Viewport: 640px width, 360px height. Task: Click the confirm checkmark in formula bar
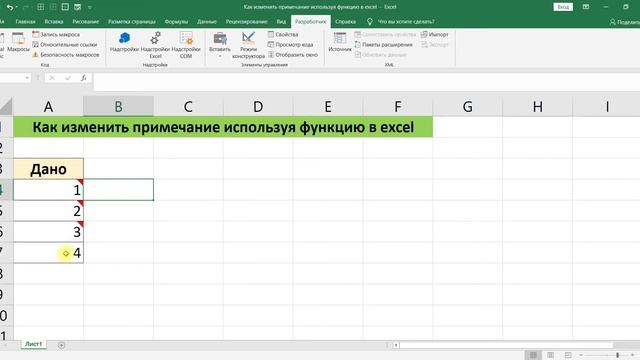68,78
